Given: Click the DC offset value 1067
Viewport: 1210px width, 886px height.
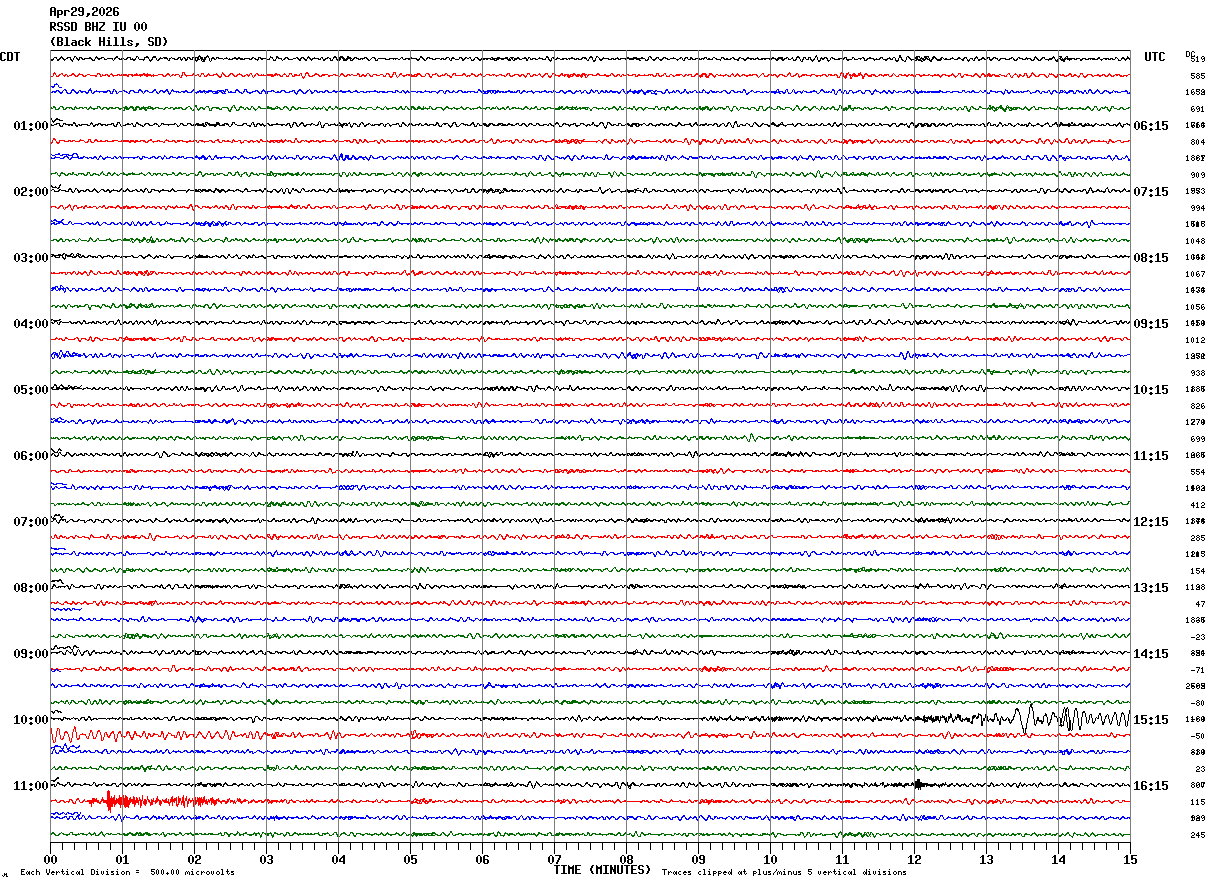Looking at the screenshot, I should click(x=1196, y=274).
